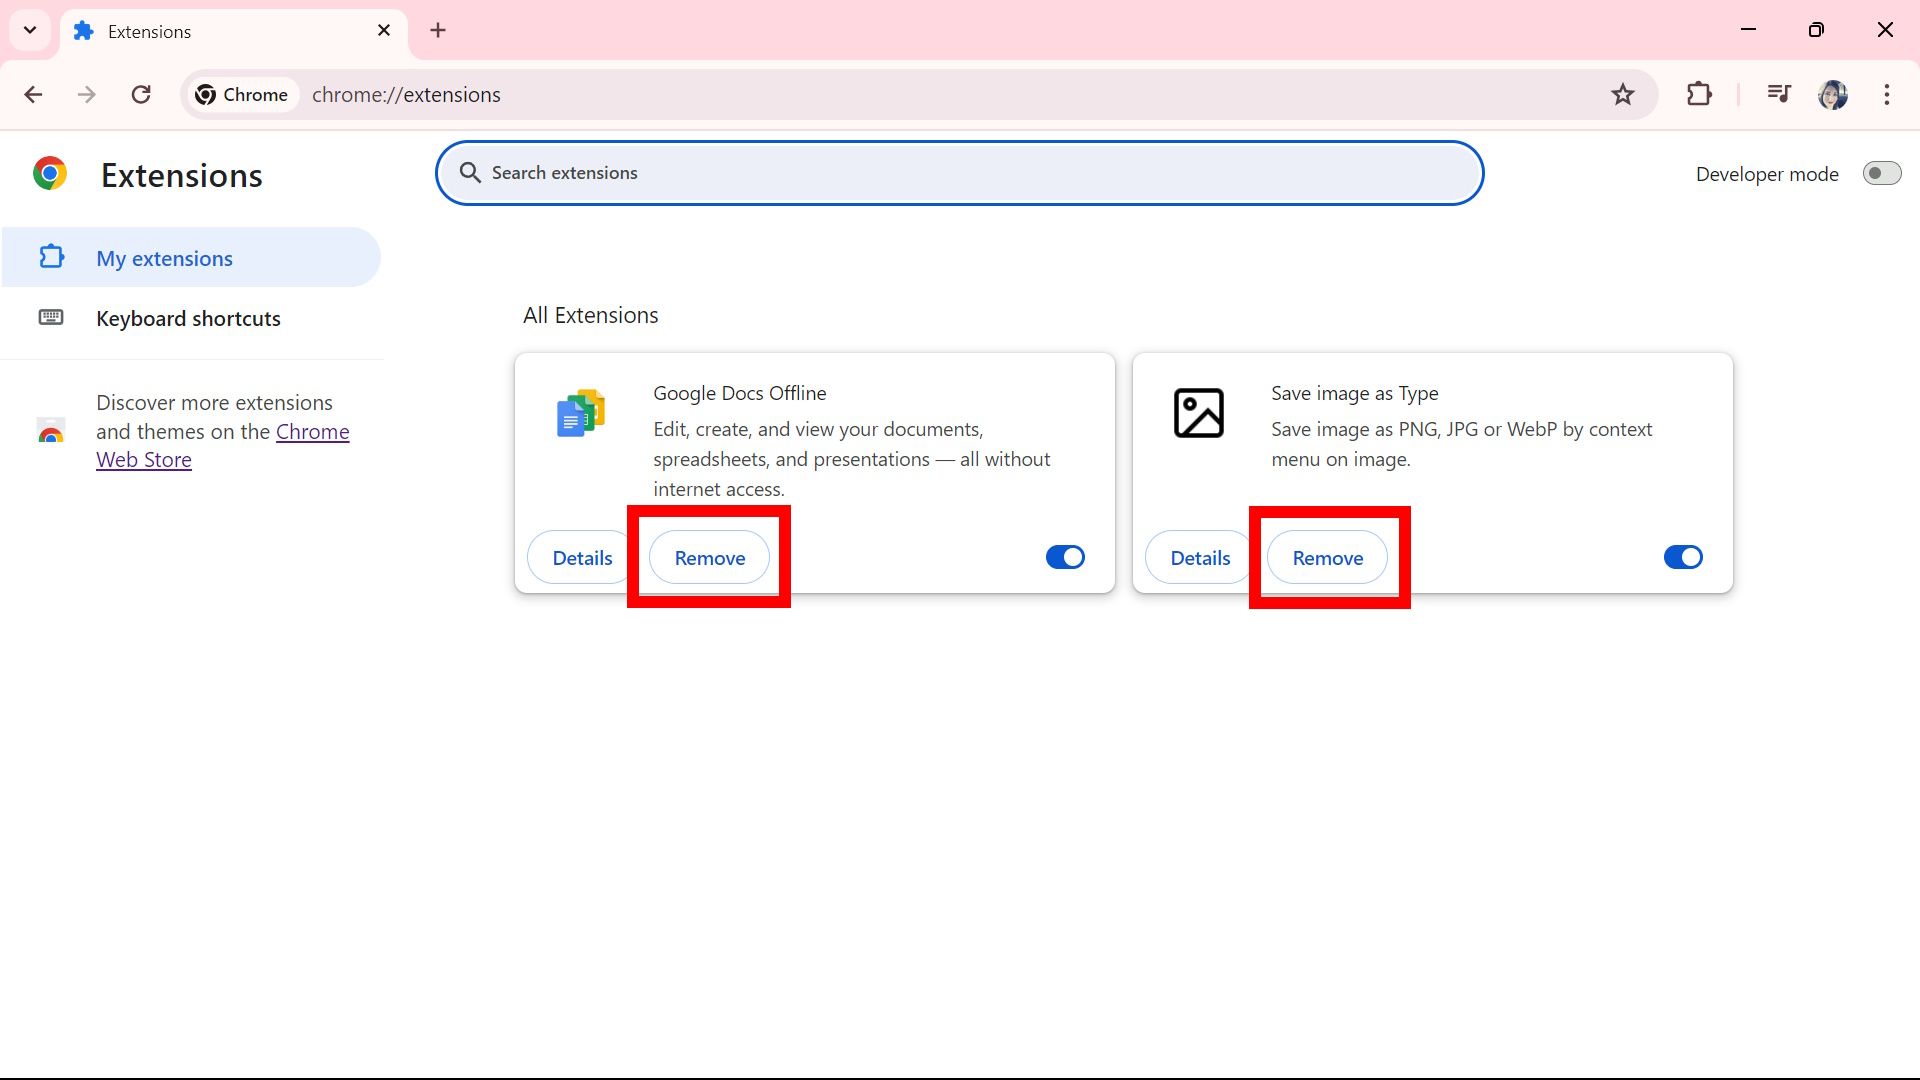
Task: Remove Google Docs Offline extension
Action: tap(709, 556)
